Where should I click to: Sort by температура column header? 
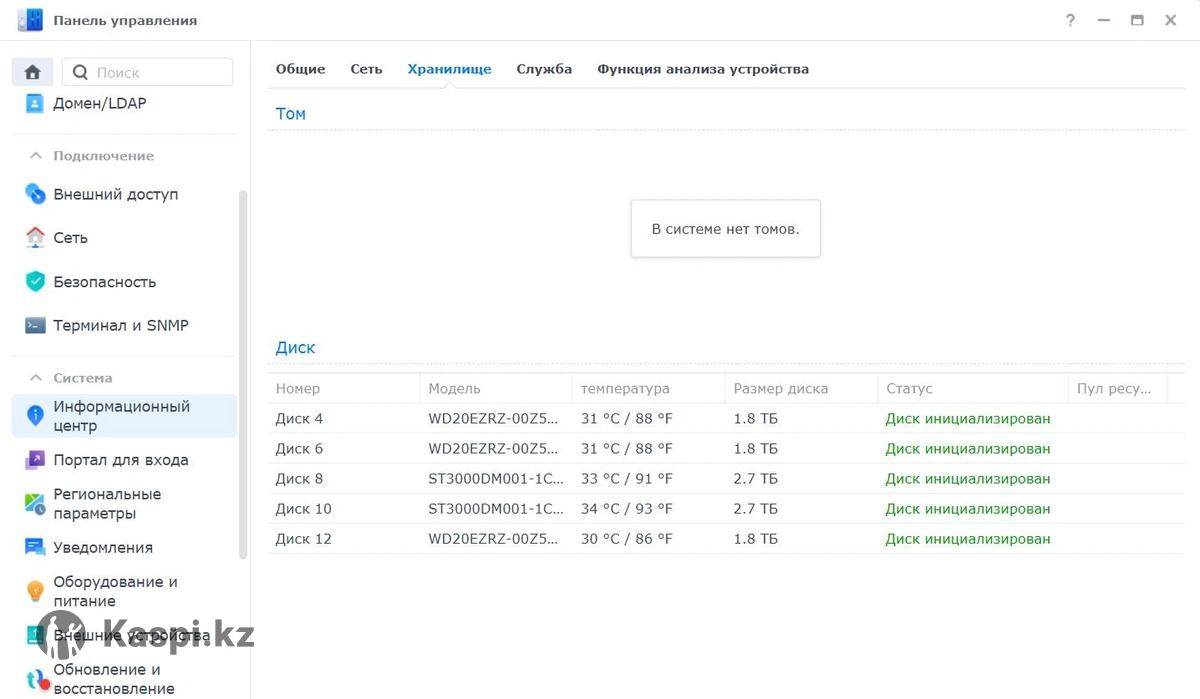(625, 388)
